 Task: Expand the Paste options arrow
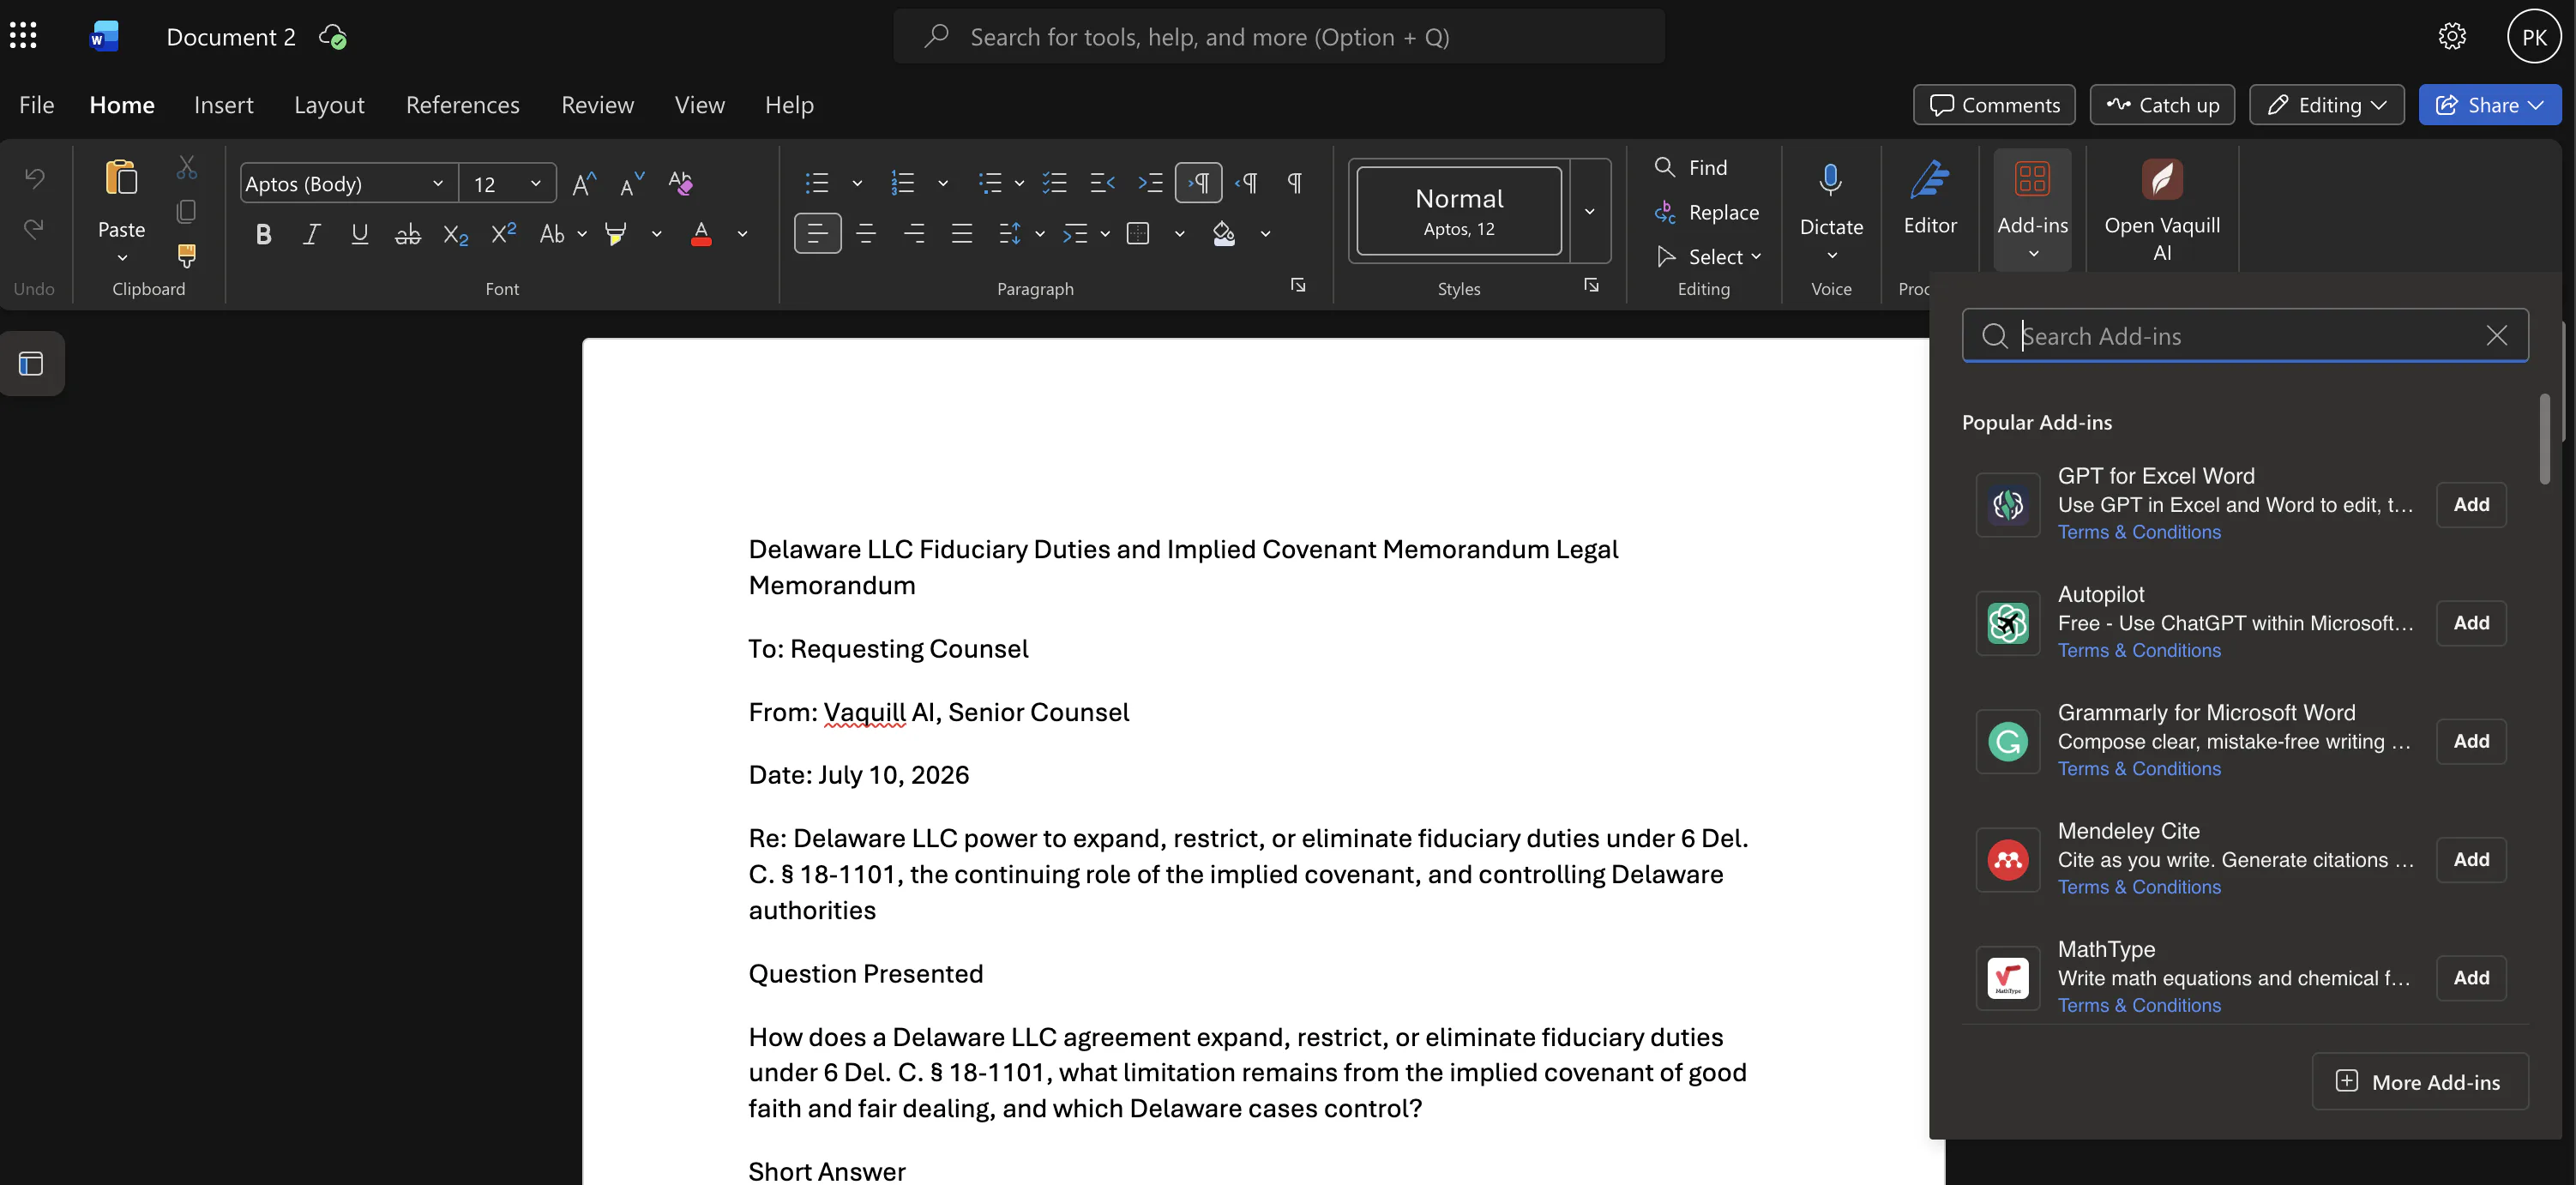pos(122,258)
